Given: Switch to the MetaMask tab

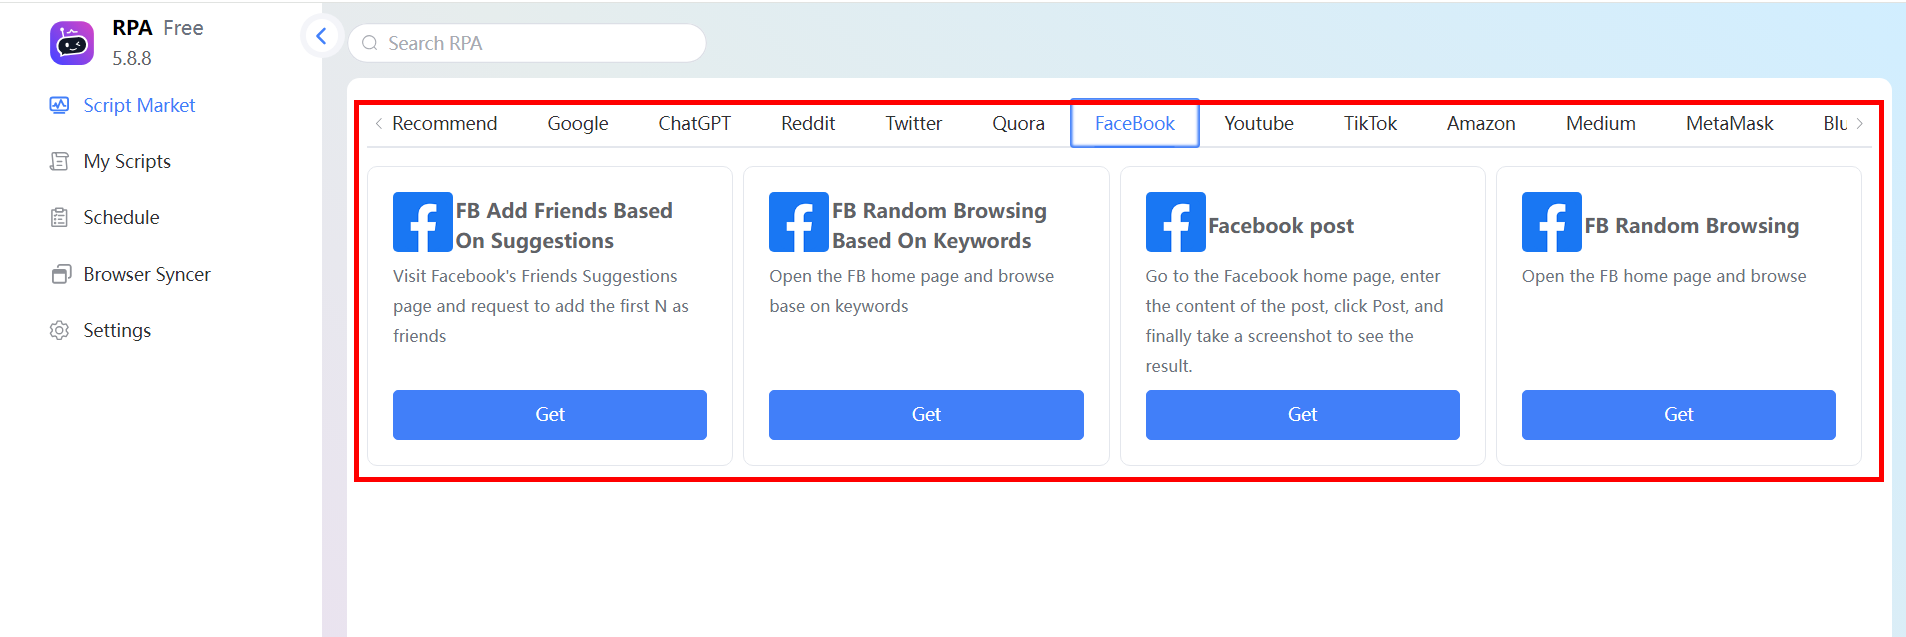Looking at the screenshot, I should pyautogui.click(x=1729, y=123).
